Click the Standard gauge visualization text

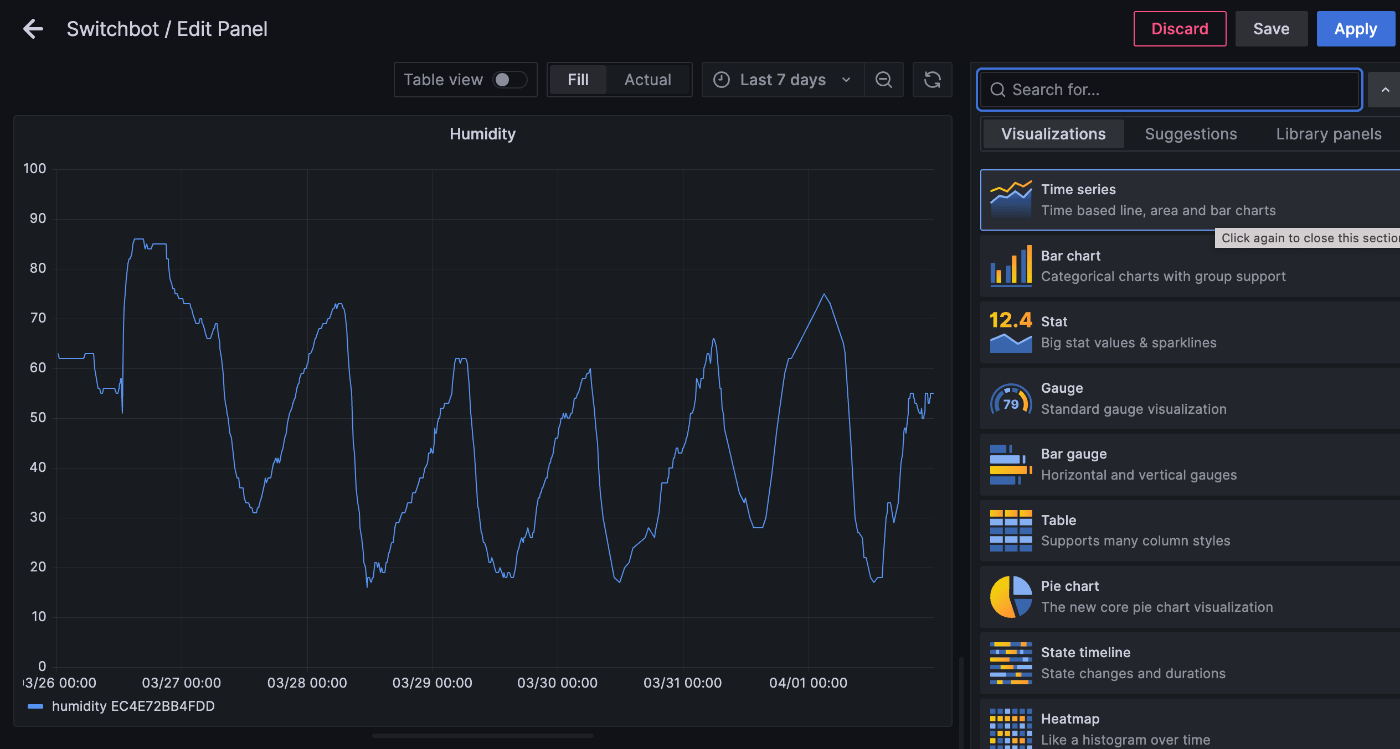[x=1134, y=409]
